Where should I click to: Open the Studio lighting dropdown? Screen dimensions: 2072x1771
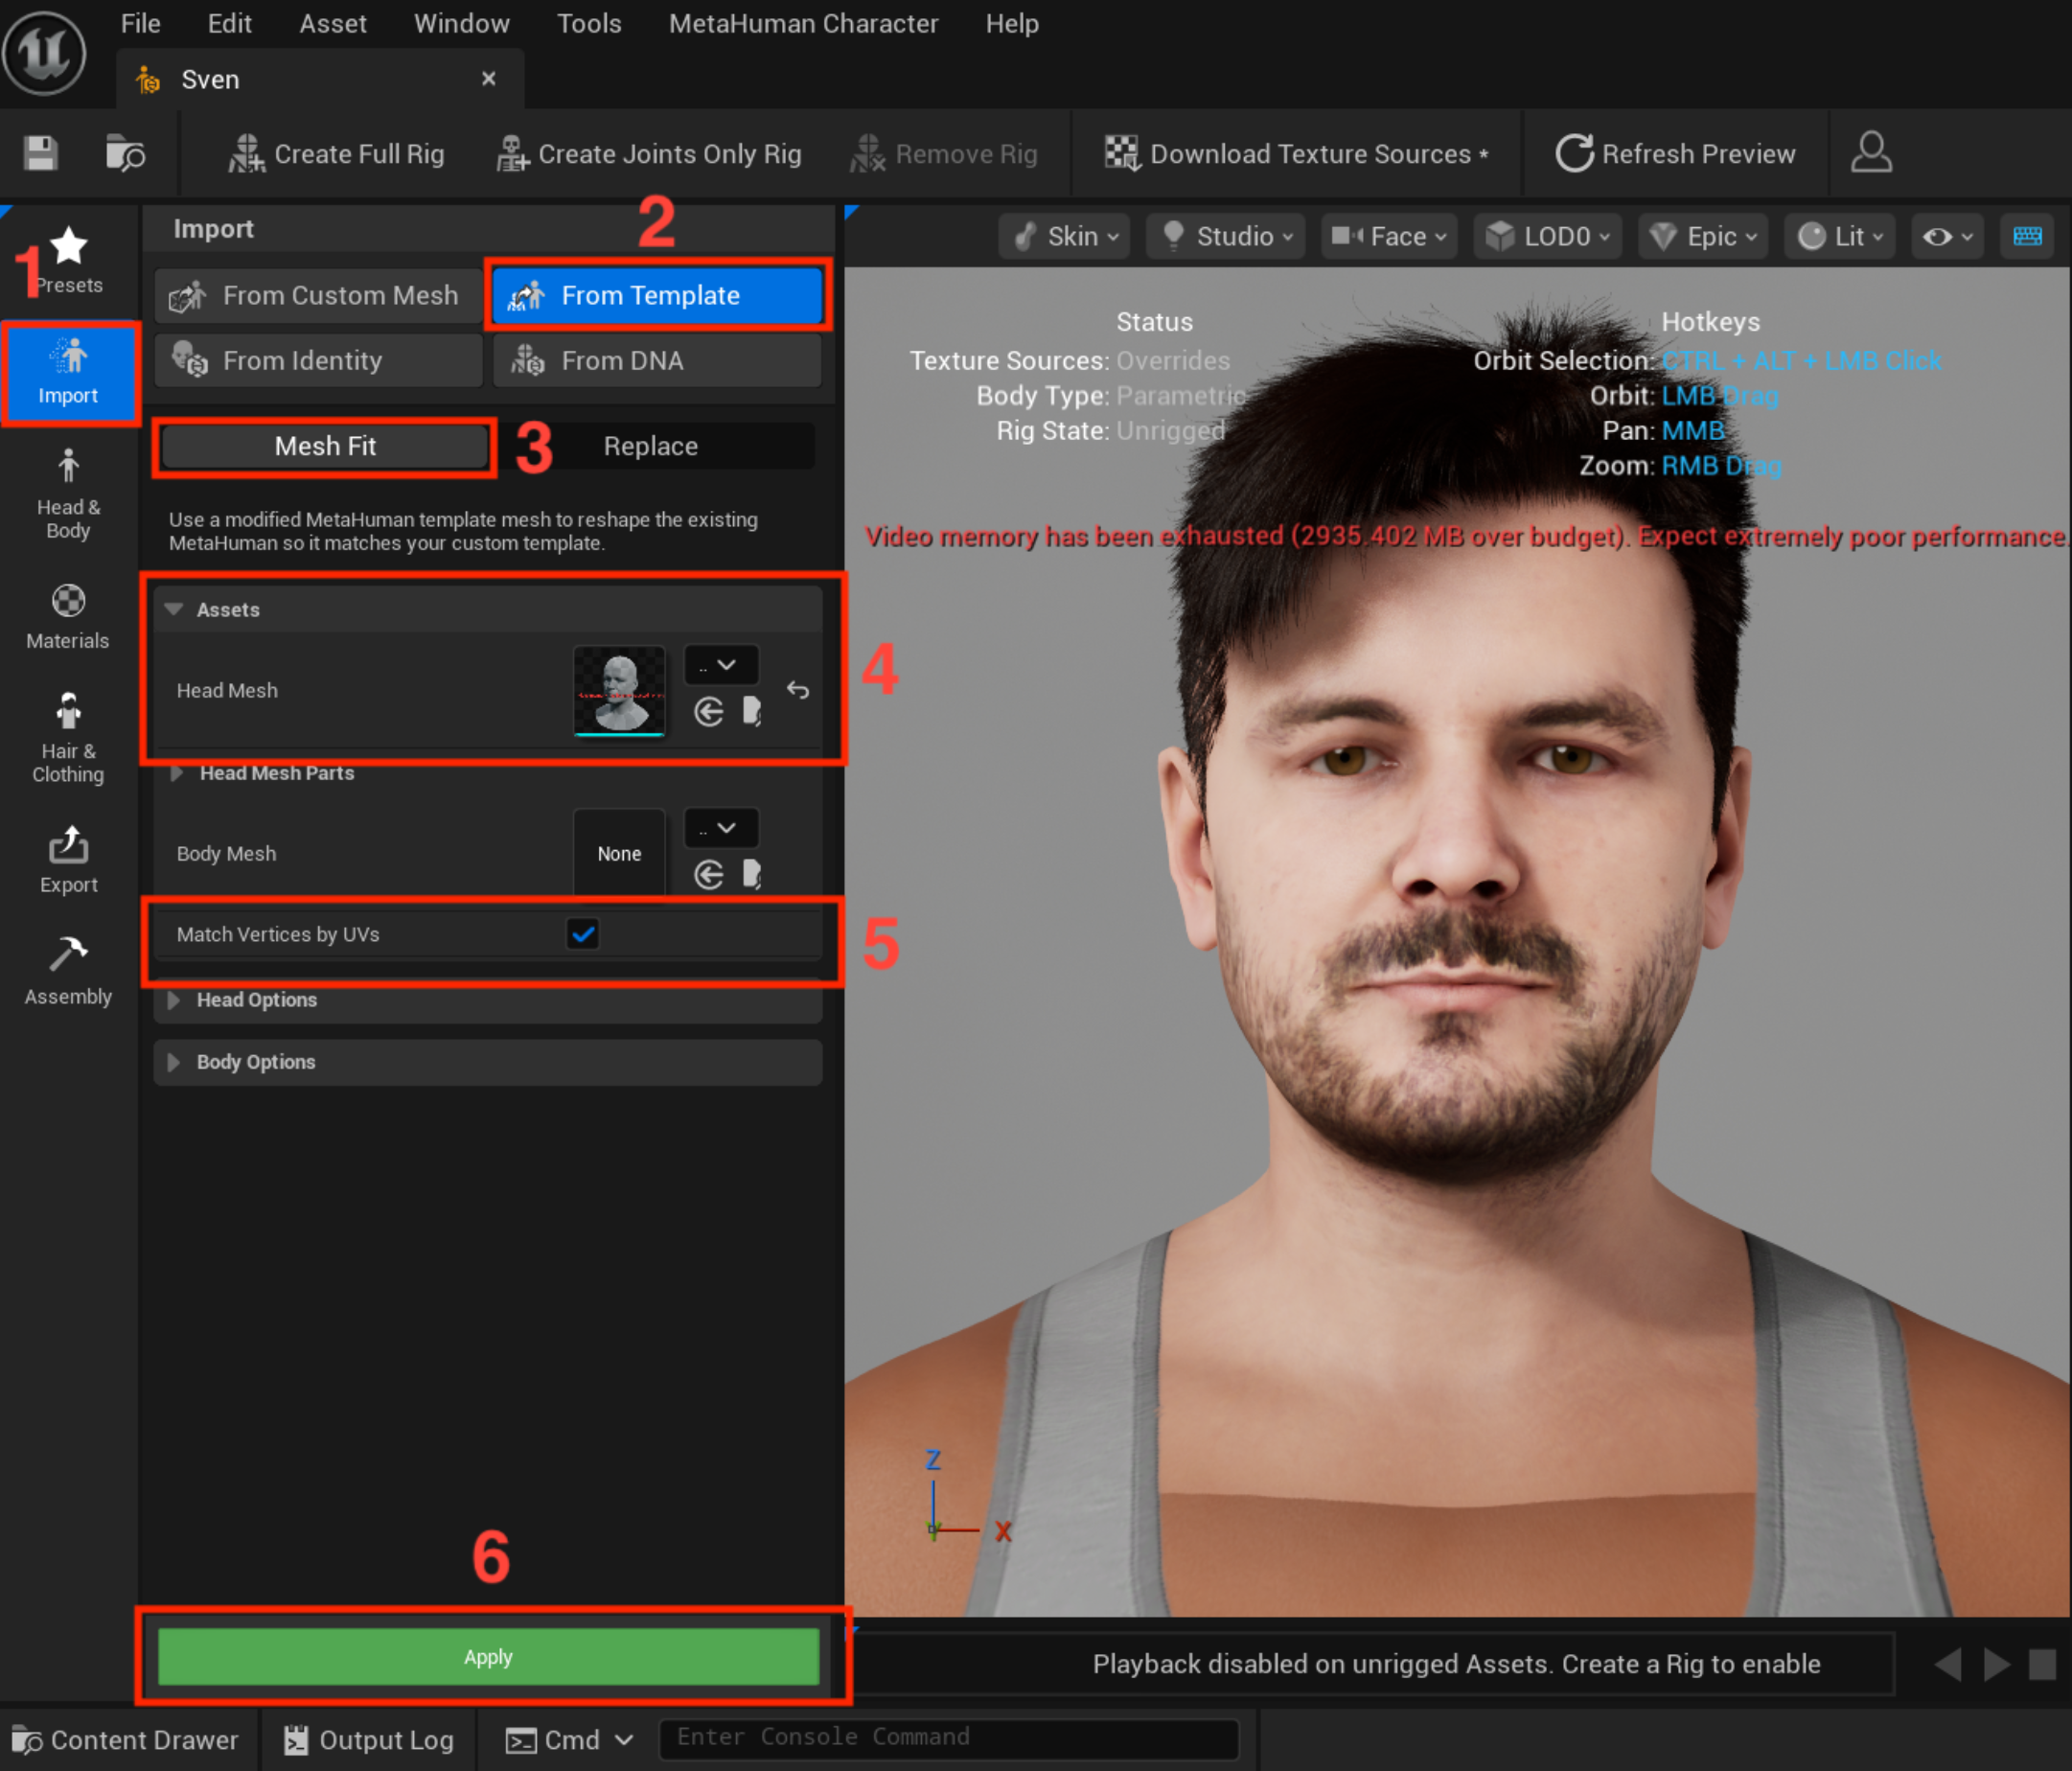[1225, 236]
